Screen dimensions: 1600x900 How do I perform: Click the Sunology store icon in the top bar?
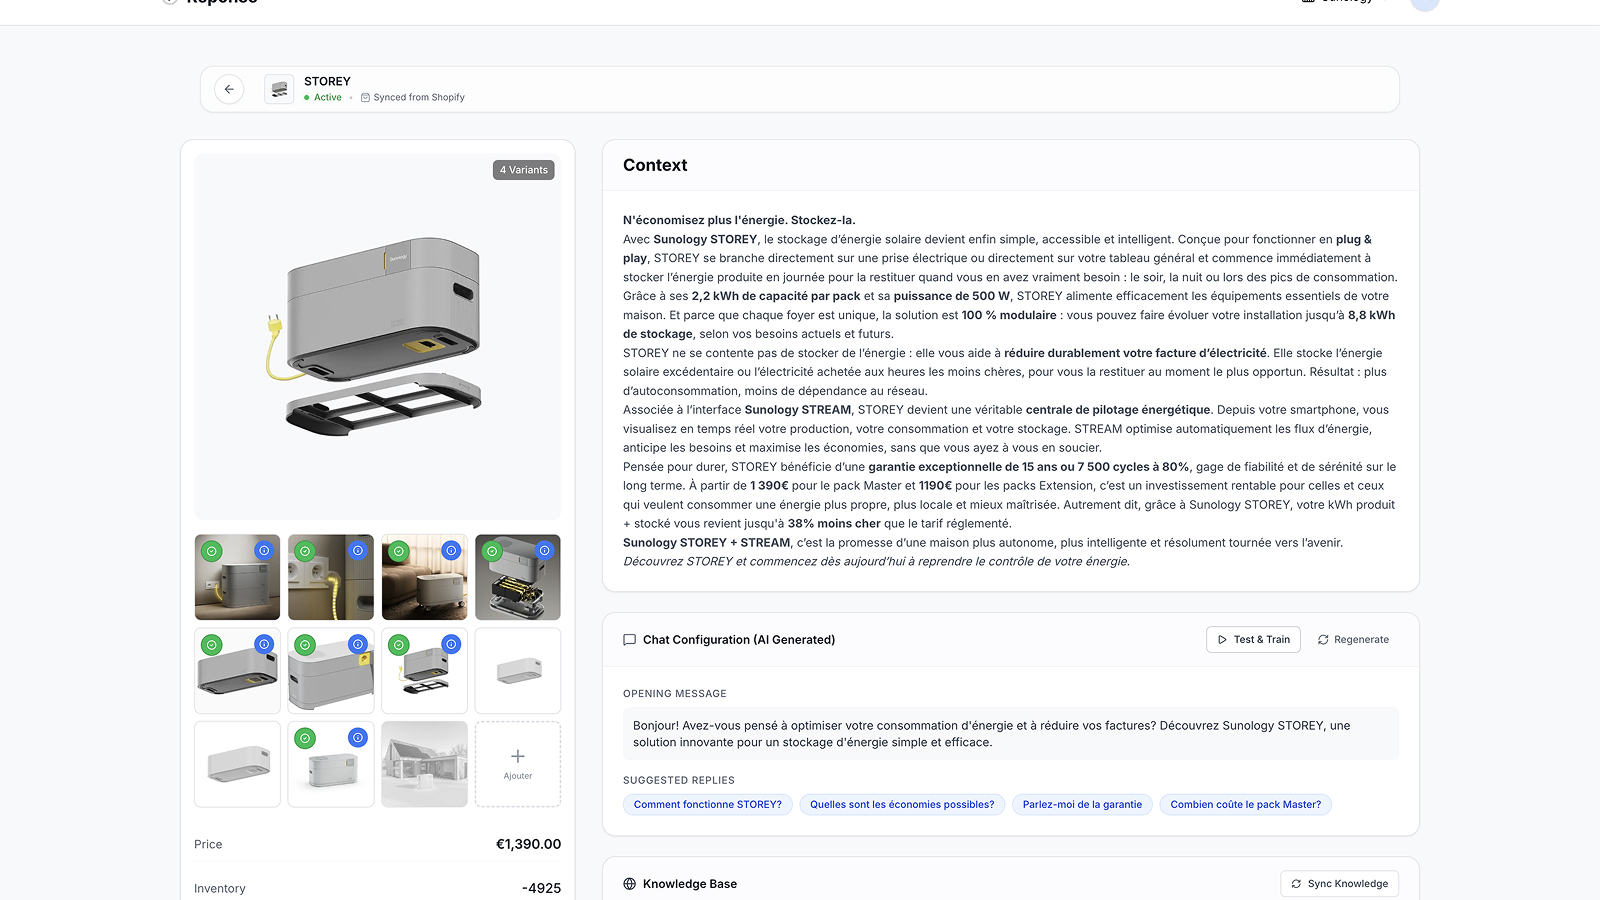[x=1306, y=2]
